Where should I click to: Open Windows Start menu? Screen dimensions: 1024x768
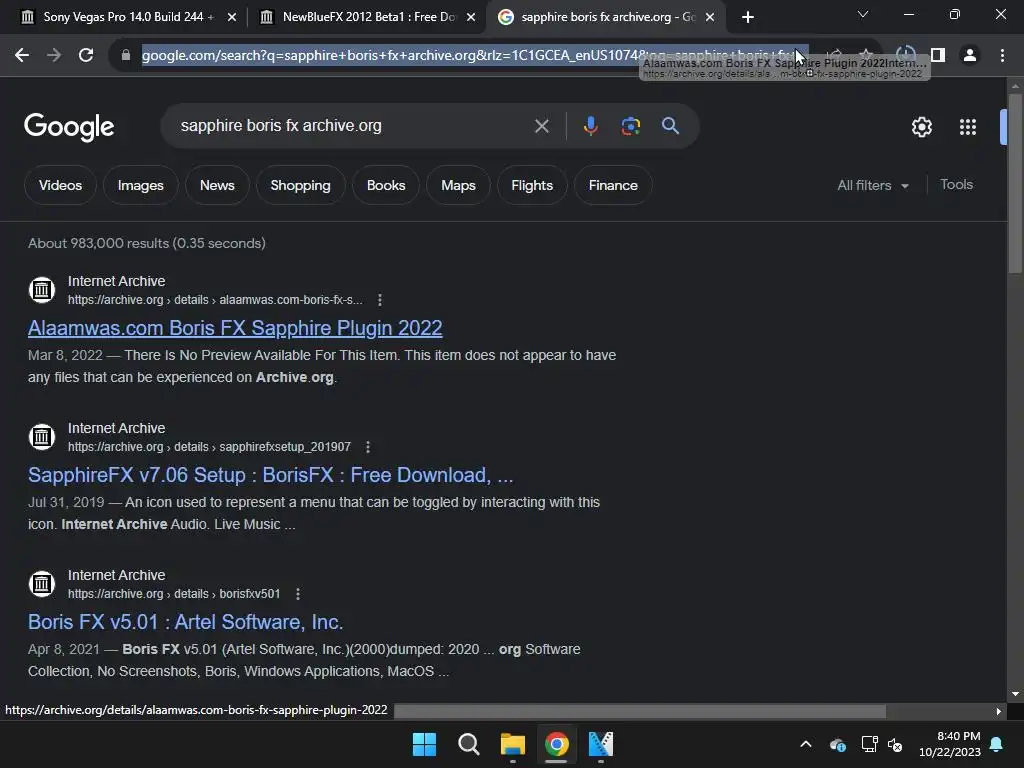click(424, 744)
